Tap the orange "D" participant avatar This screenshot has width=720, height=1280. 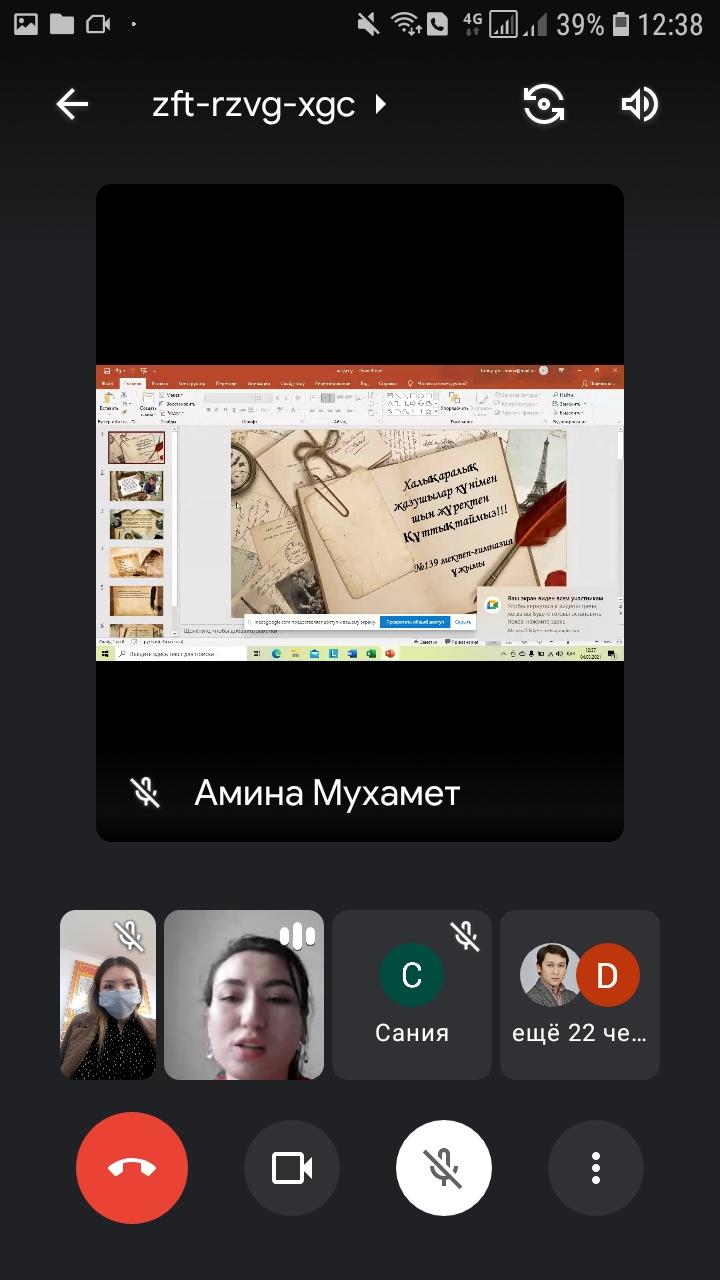pyautogui.click(x=608, y=975)
